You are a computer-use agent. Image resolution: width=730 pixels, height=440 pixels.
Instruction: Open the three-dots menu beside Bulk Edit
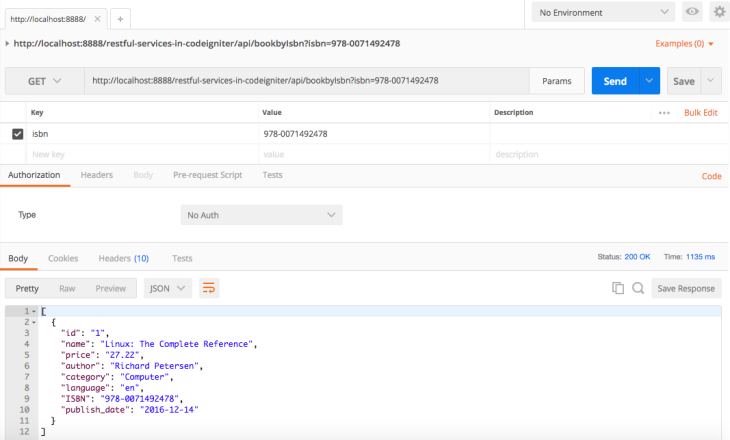[x=664, y=113]
